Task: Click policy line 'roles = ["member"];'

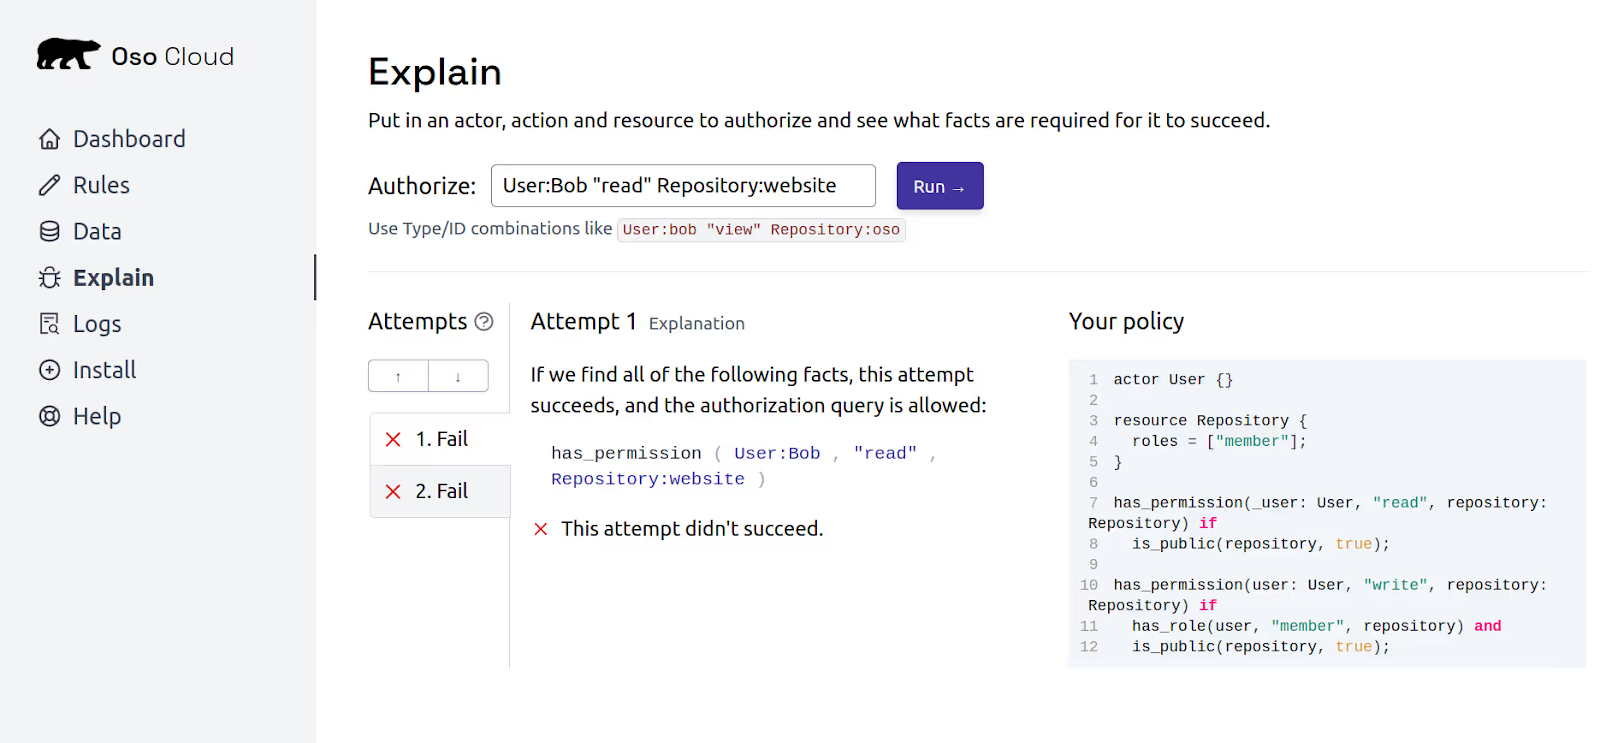Action: (1219, 441)
